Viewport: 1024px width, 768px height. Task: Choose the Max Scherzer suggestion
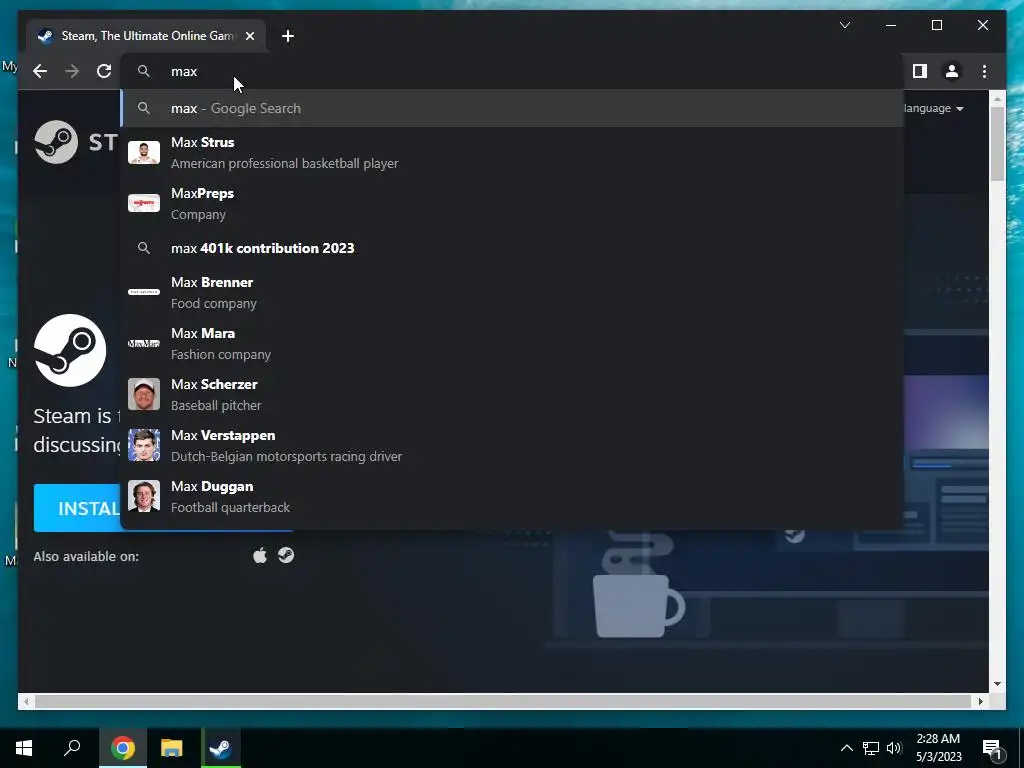point(513,394)
